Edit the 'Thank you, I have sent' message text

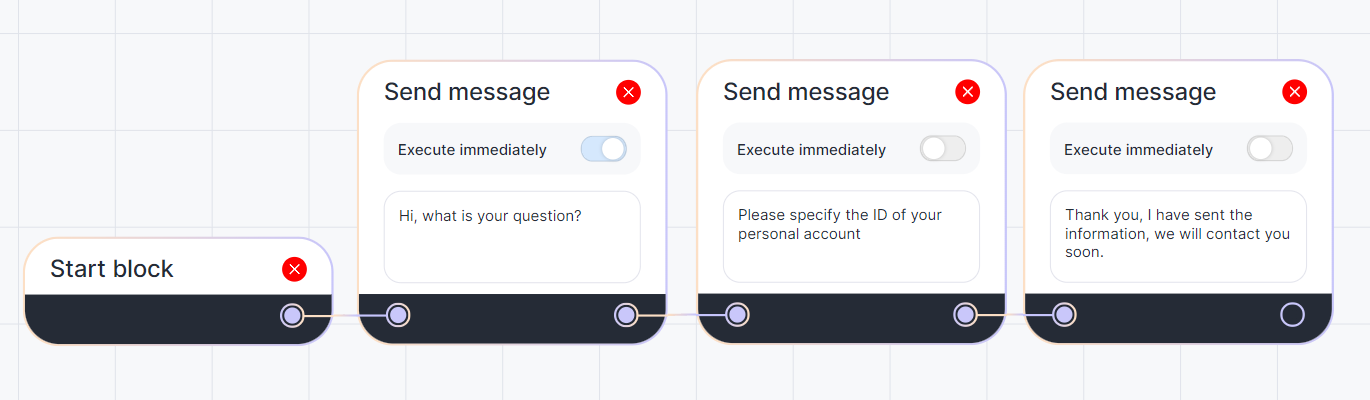tap(1178, 236)
